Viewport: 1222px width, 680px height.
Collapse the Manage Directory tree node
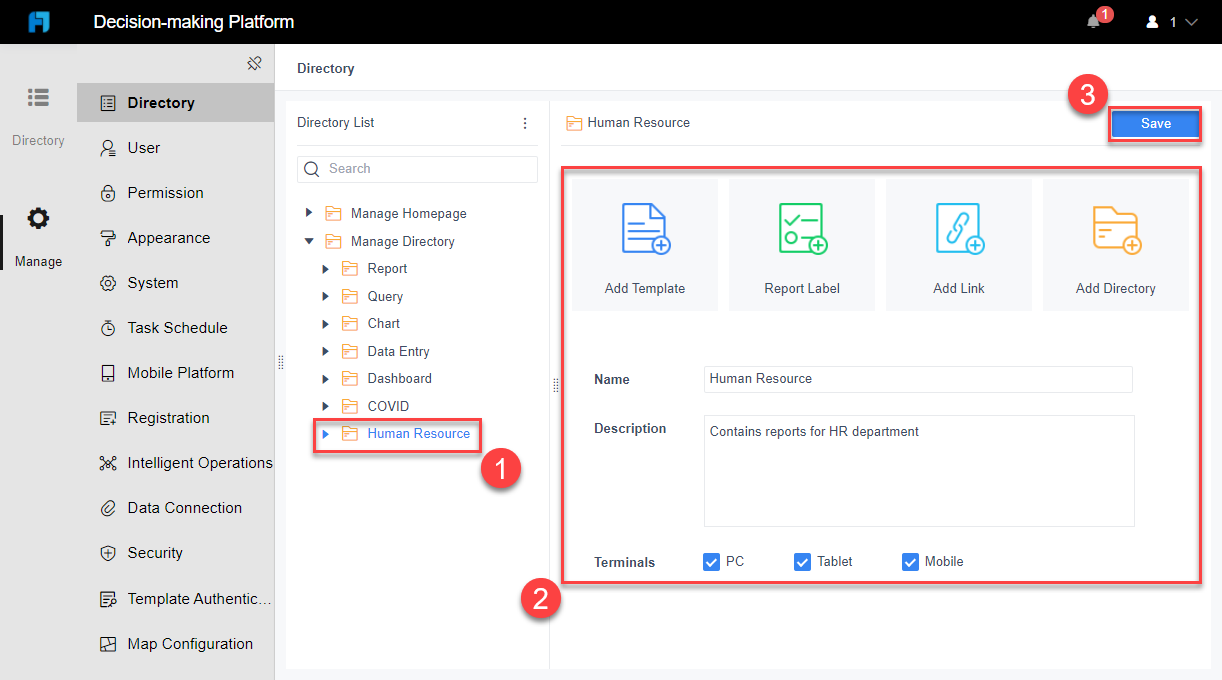click(309, 241)
